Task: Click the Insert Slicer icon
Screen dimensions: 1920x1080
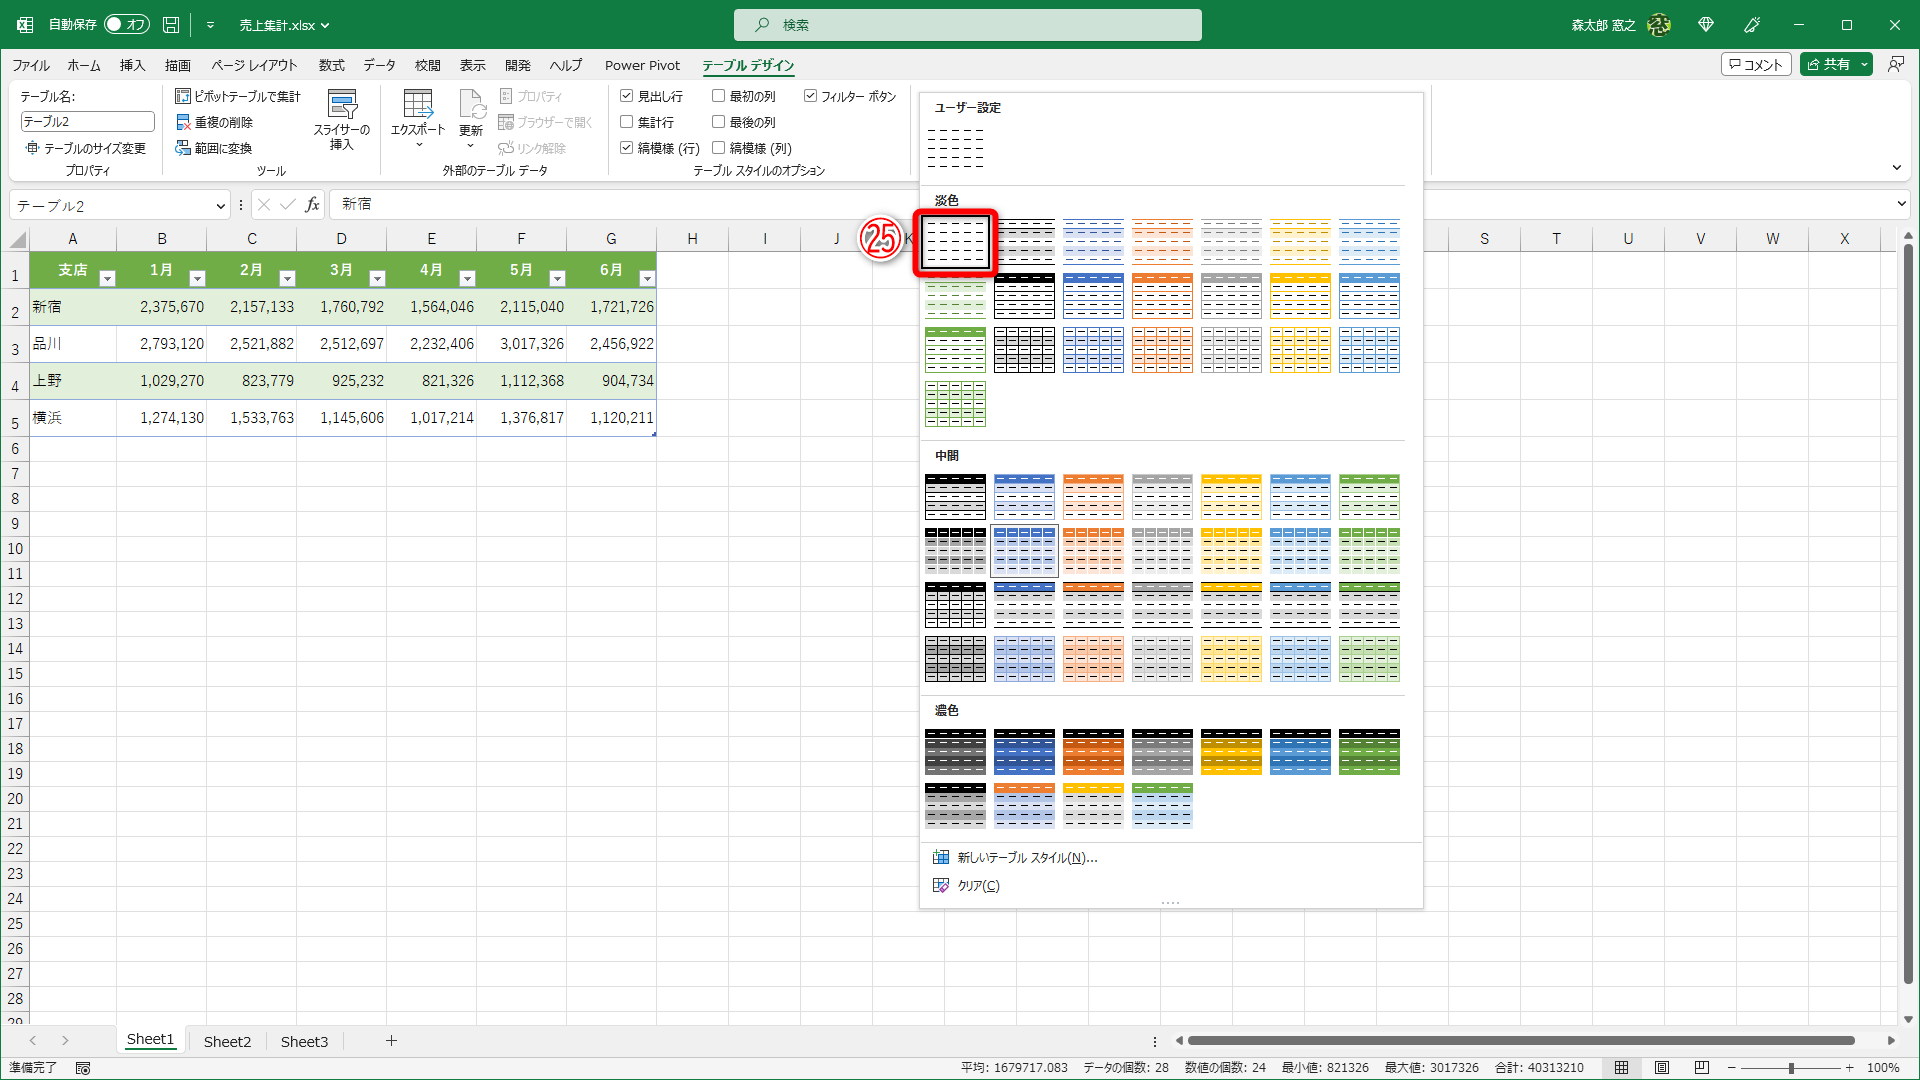Action: 342,106
